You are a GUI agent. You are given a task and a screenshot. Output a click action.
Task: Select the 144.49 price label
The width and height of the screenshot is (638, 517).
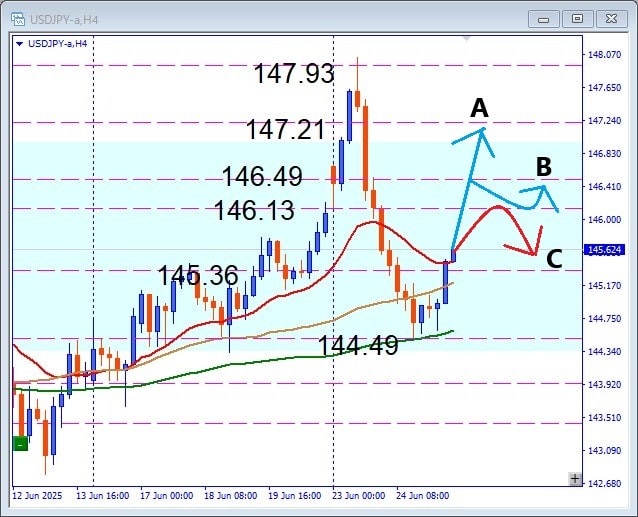pyautogui.click(x=358, y=346)
